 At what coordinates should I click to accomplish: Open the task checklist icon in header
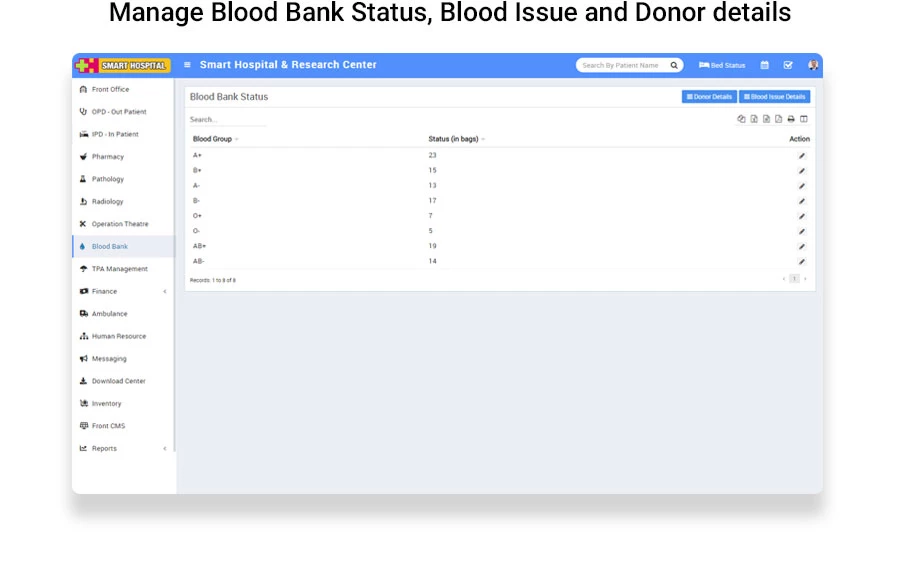pos(788,65)
